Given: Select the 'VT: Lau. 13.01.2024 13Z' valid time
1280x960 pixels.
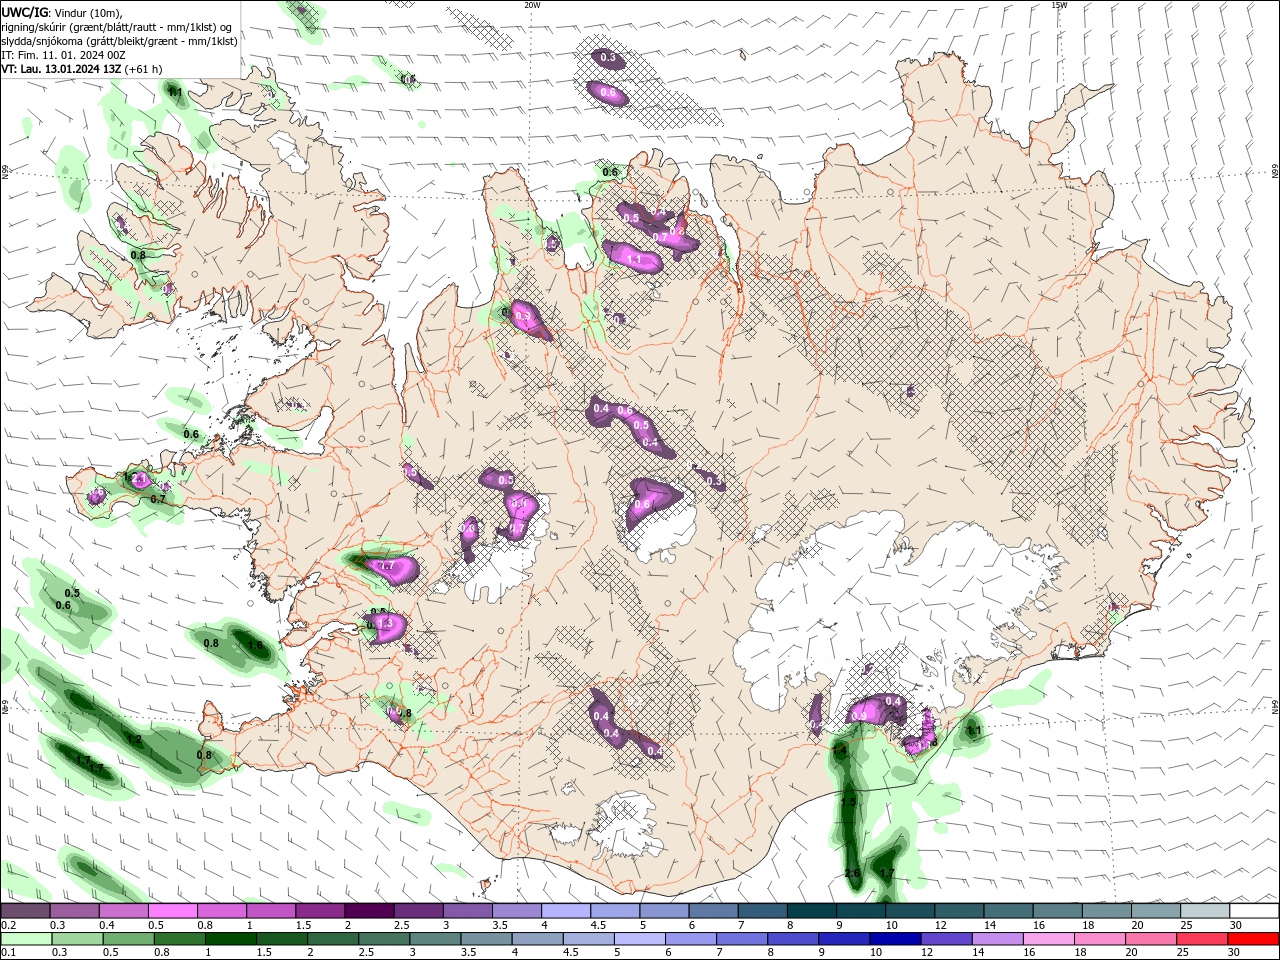Looking at the screenshot, I should tap(60, 69).
